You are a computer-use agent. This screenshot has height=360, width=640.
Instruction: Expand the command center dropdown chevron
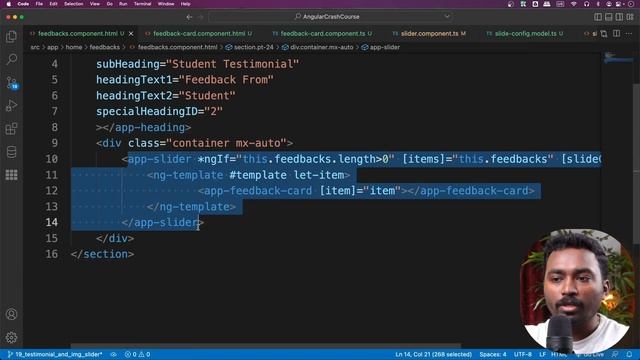point(447,17)
